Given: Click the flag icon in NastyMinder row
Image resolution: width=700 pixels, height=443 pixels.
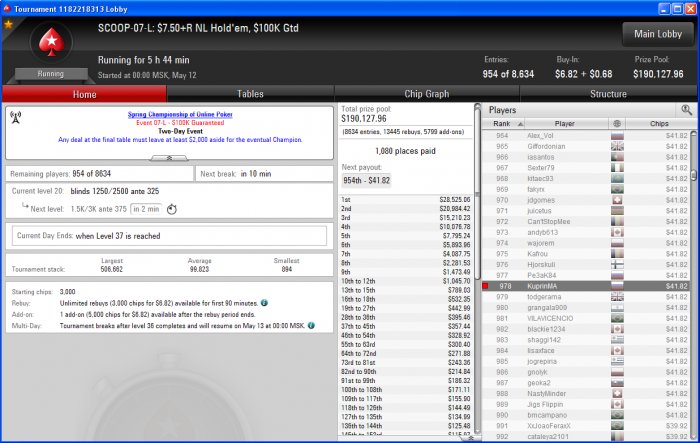Looking at the screenshot, I should 617,393.
